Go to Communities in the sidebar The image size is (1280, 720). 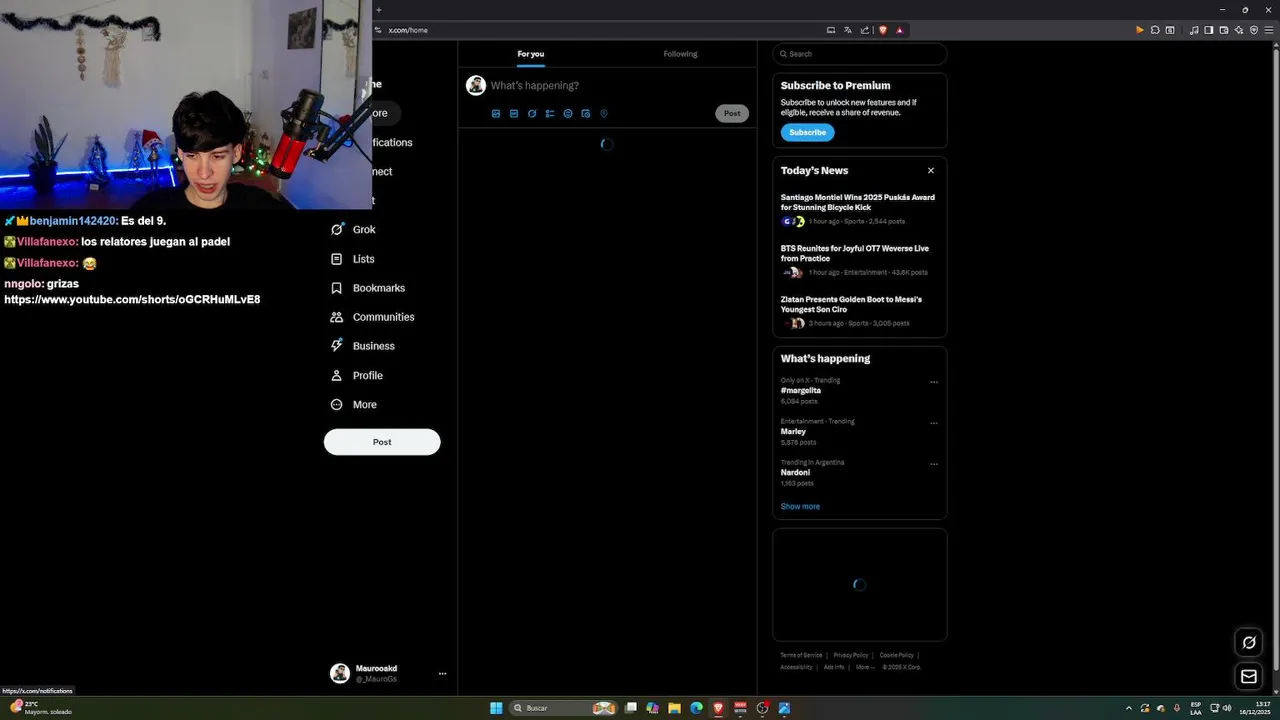click(372, 317)
